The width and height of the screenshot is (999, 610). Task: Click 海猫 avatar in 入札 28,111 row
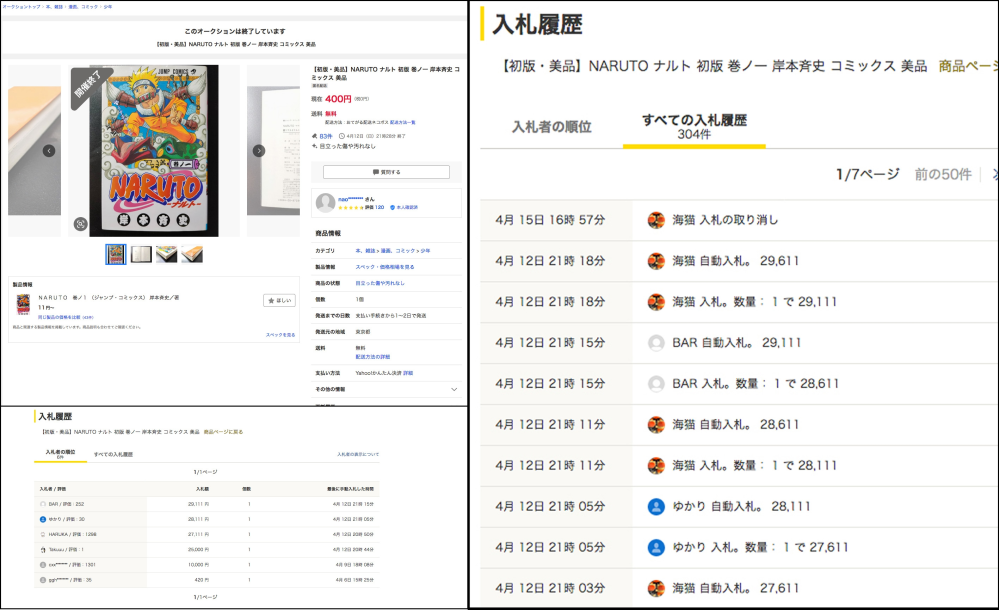click(x=656, y=466)
